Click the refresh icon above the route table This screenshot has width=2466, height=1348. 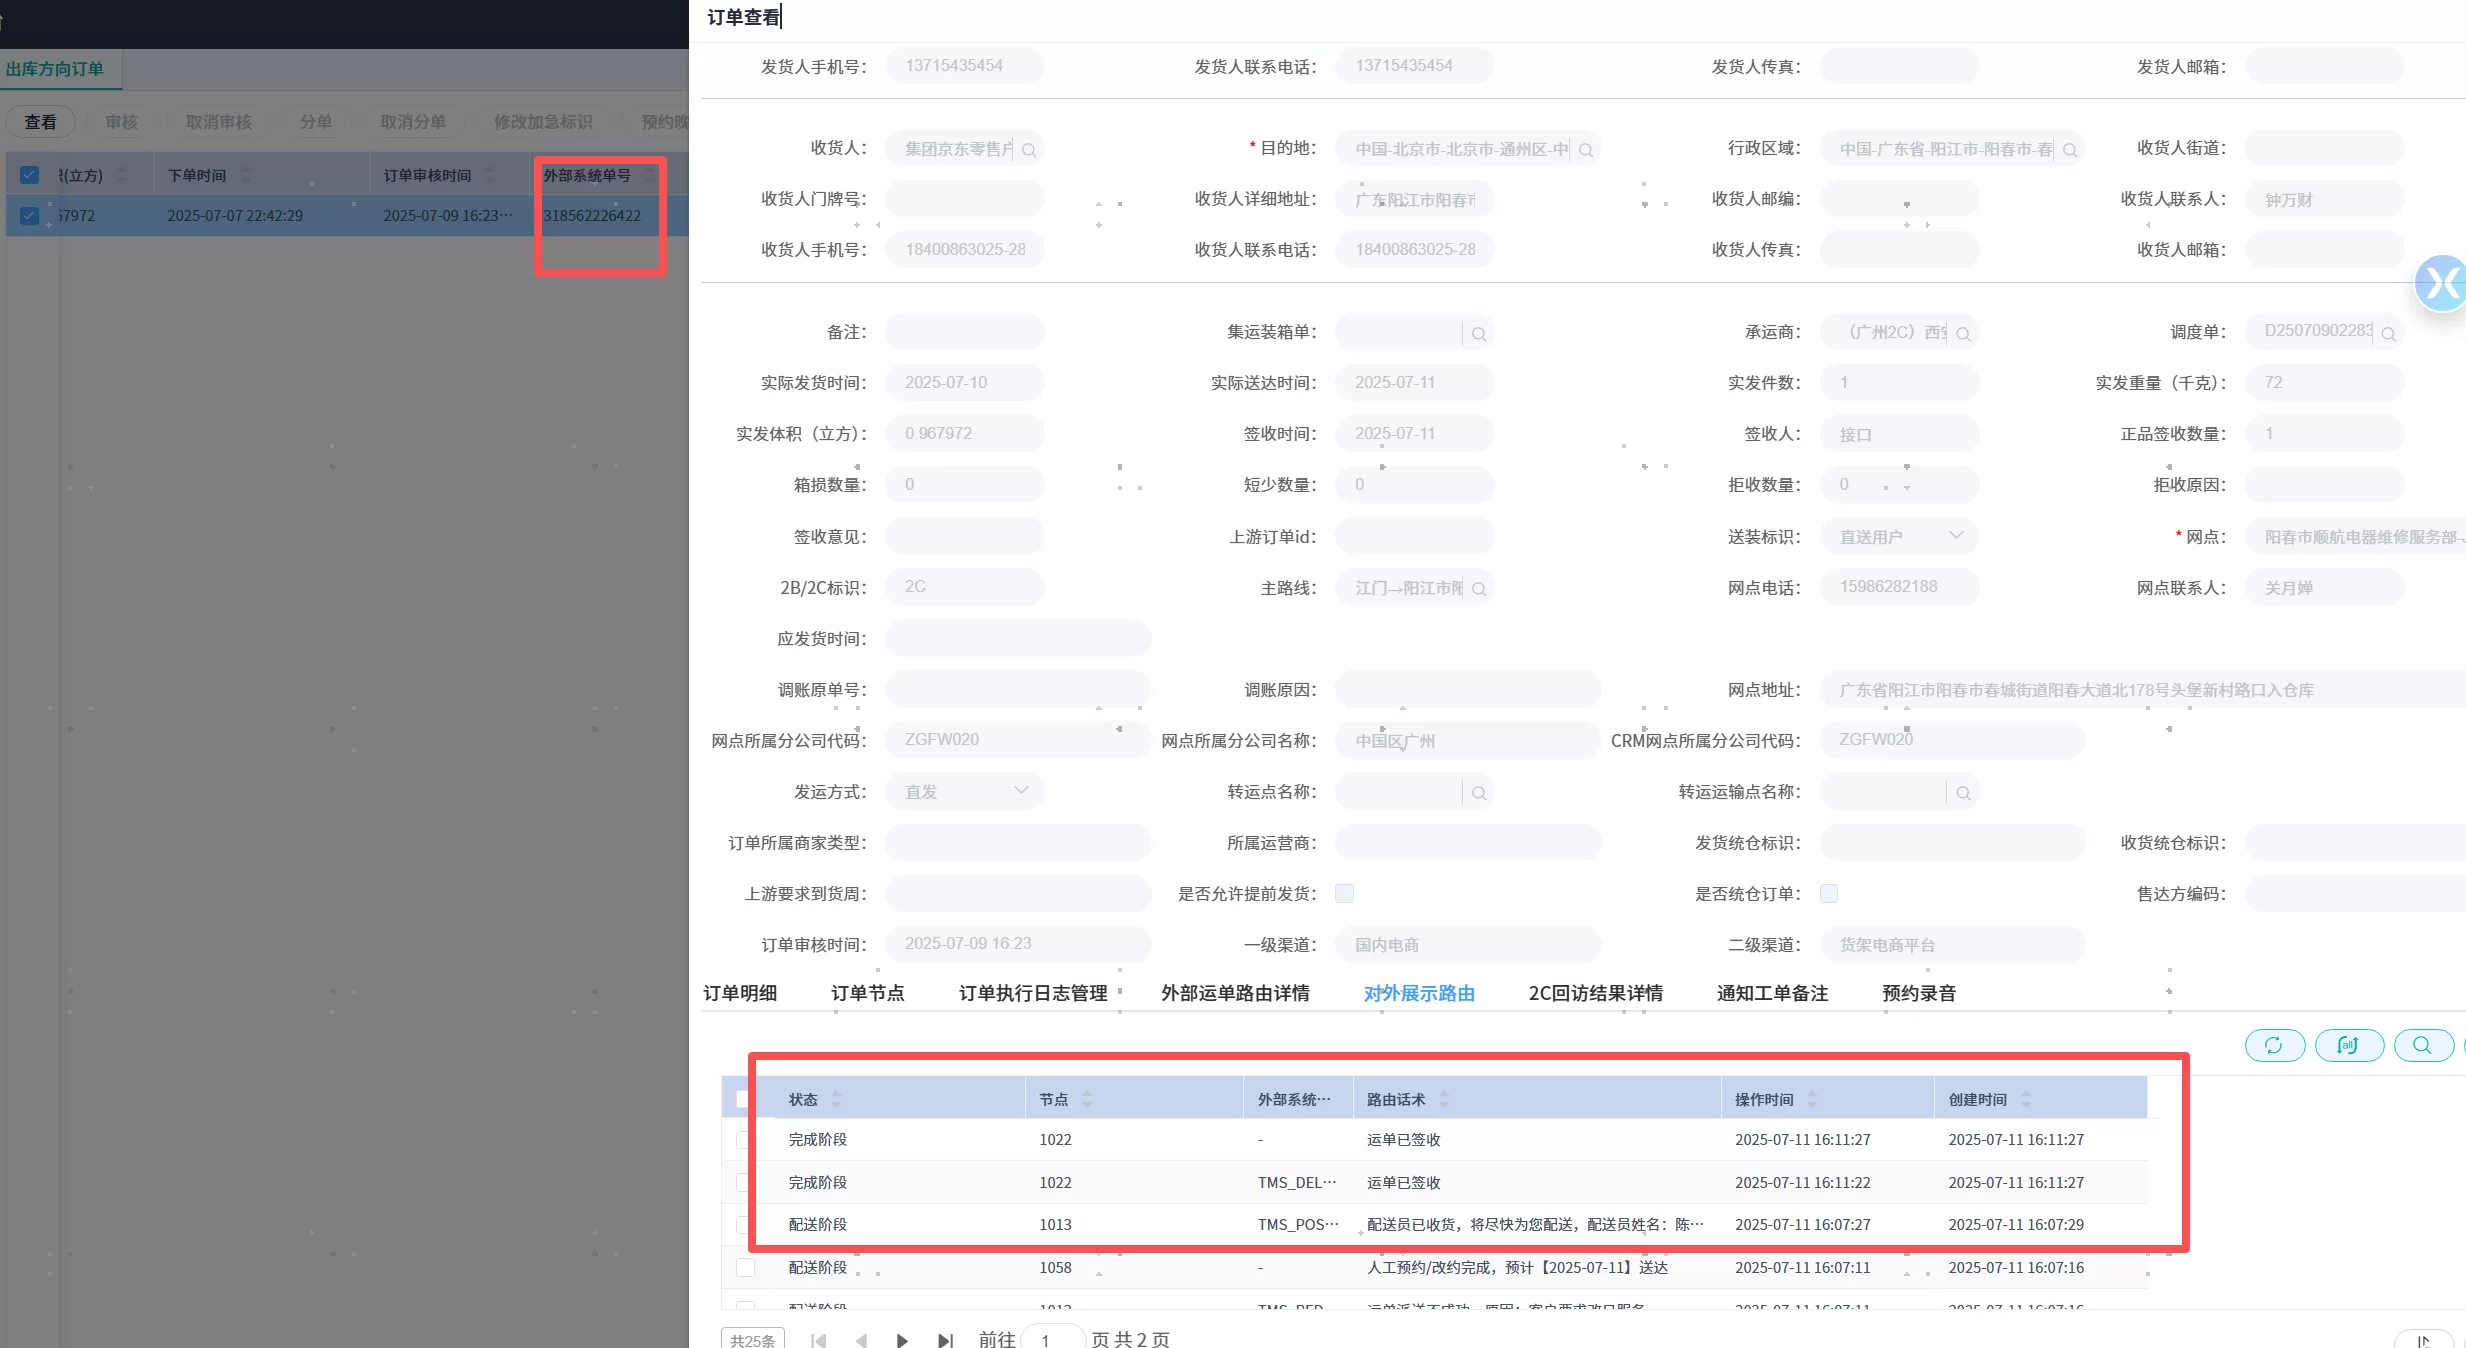2274,1045
